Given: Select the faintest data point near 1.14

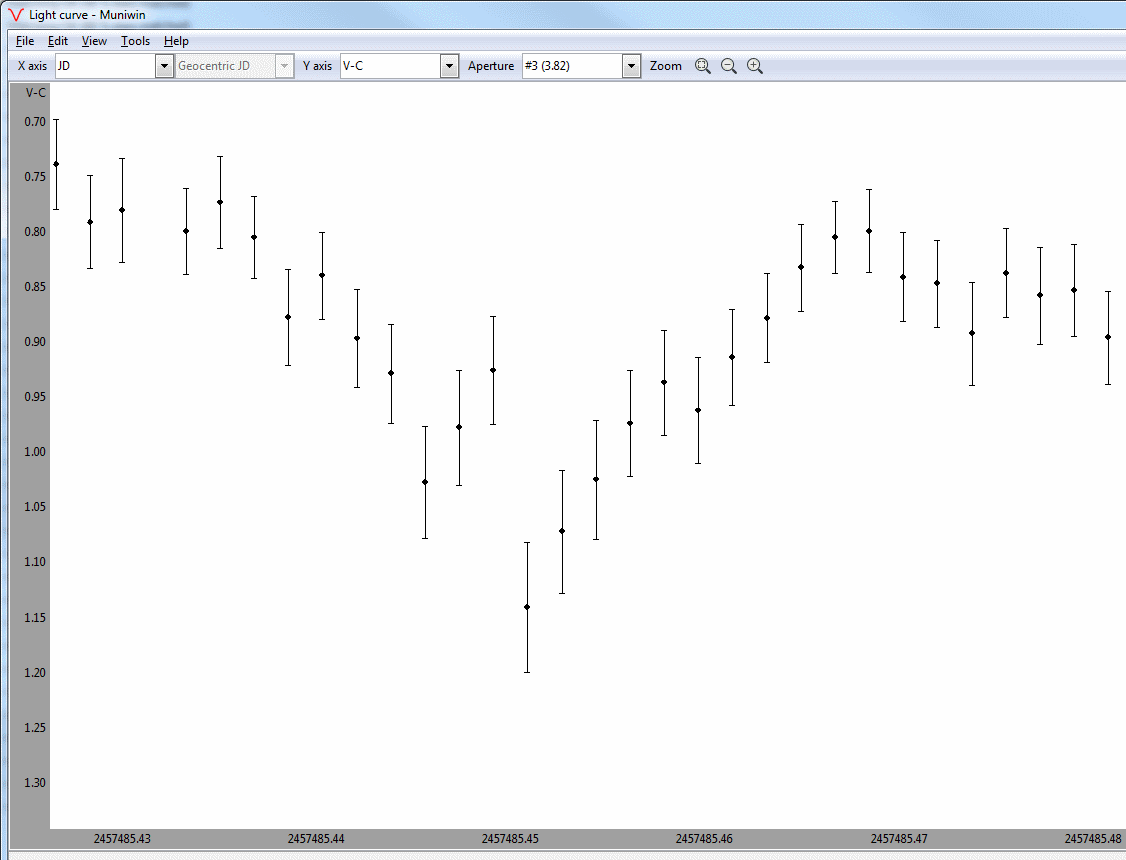Looking at the screenshot, I should pyautogui.click(x=527, y=607).
